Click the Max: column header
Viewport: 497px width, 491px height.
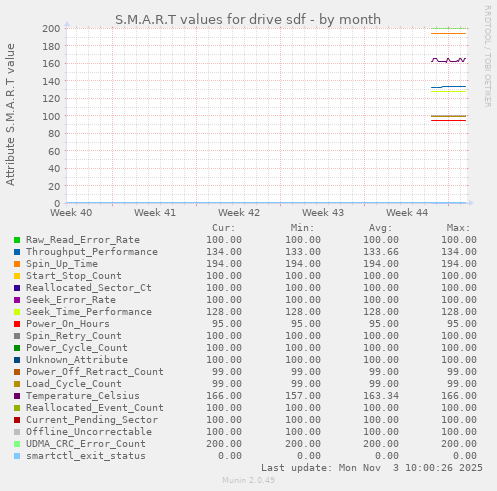pyautogui.click(x=458, y=228)
